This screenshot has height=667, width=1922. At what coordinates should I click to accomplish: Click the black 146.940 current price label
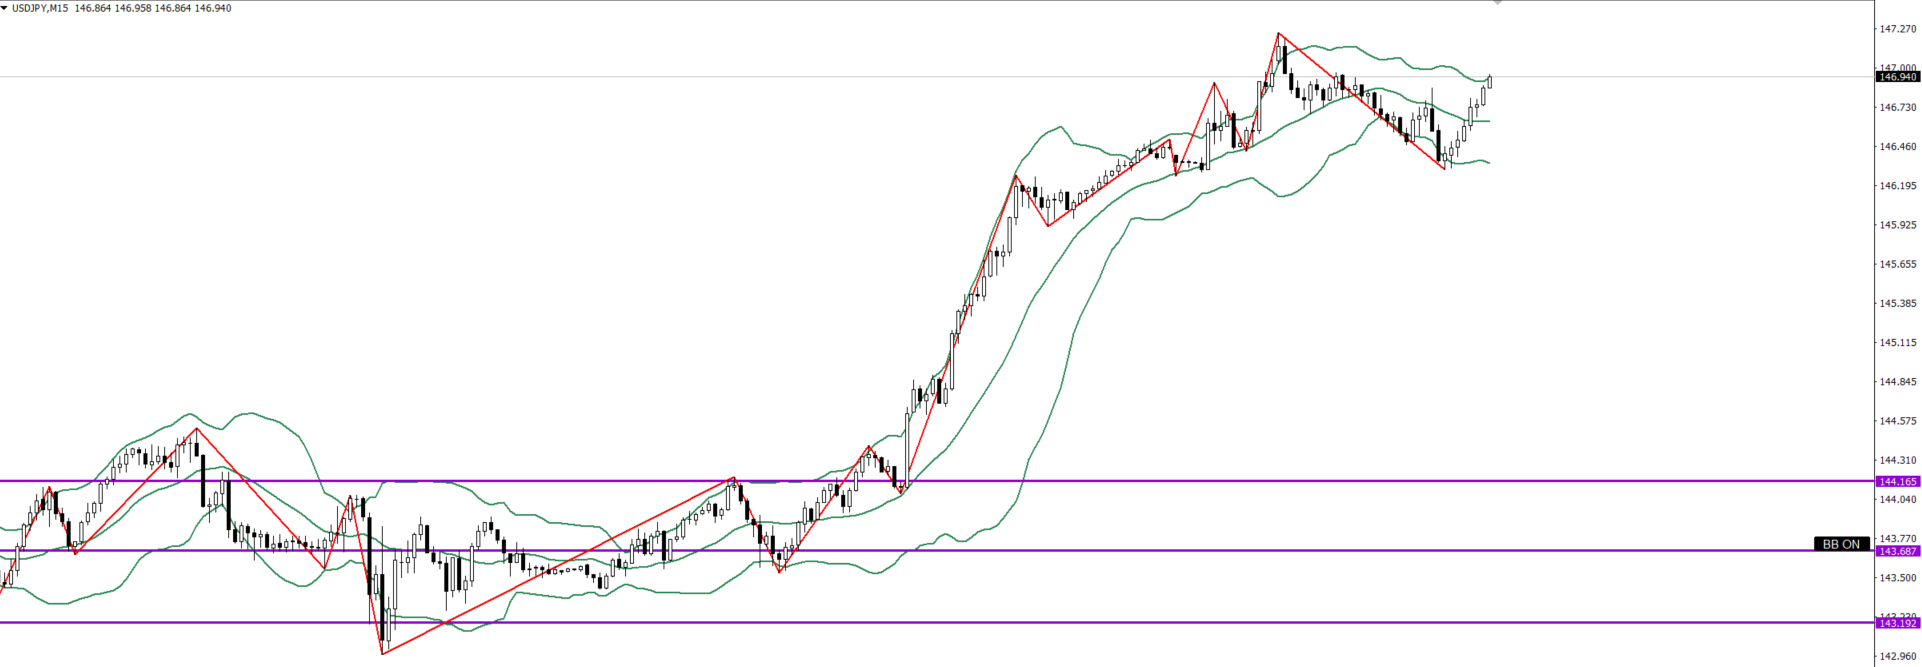click(x=1897, y=77)
